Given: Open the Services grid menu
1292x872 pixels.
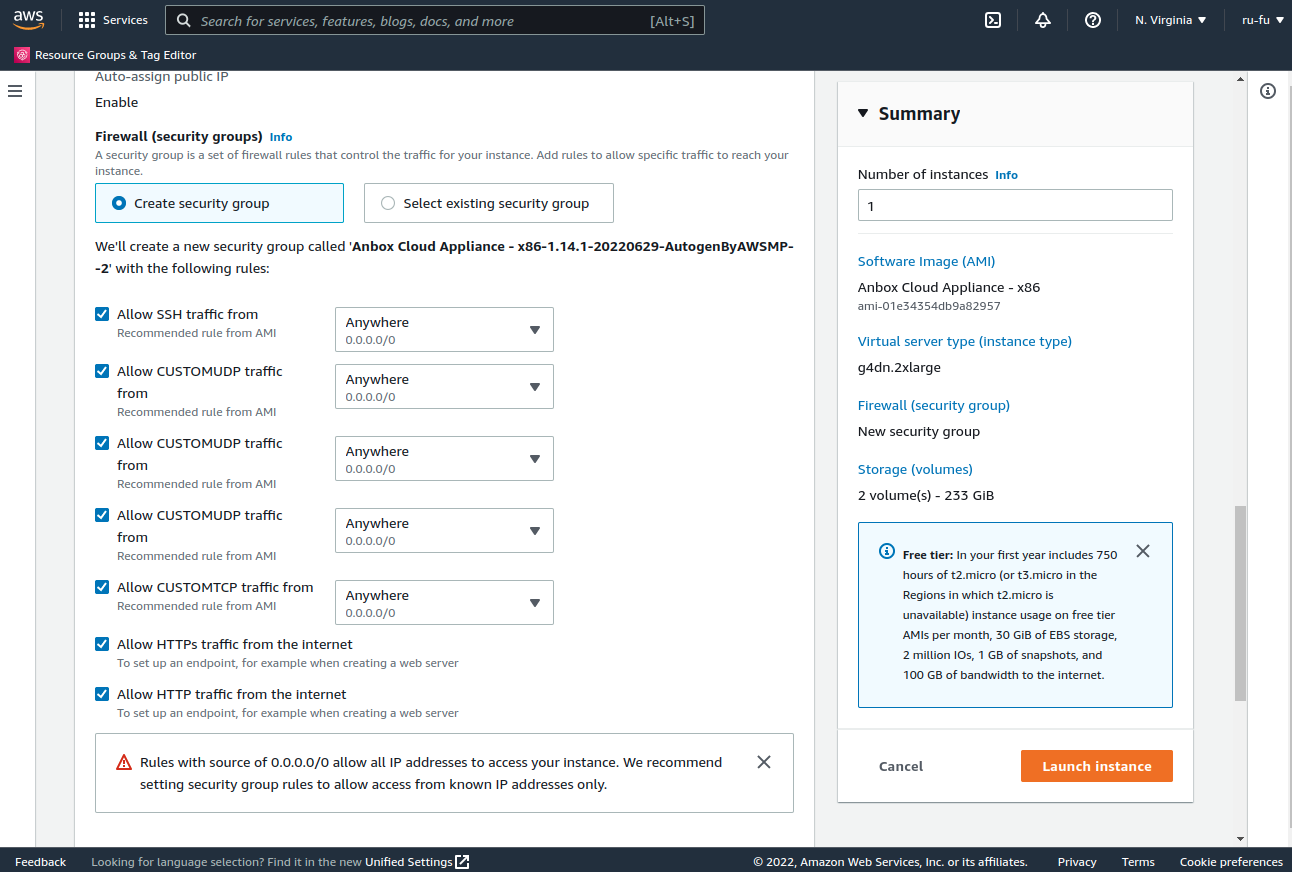Looking at the screenshot, I should (87, 20).
